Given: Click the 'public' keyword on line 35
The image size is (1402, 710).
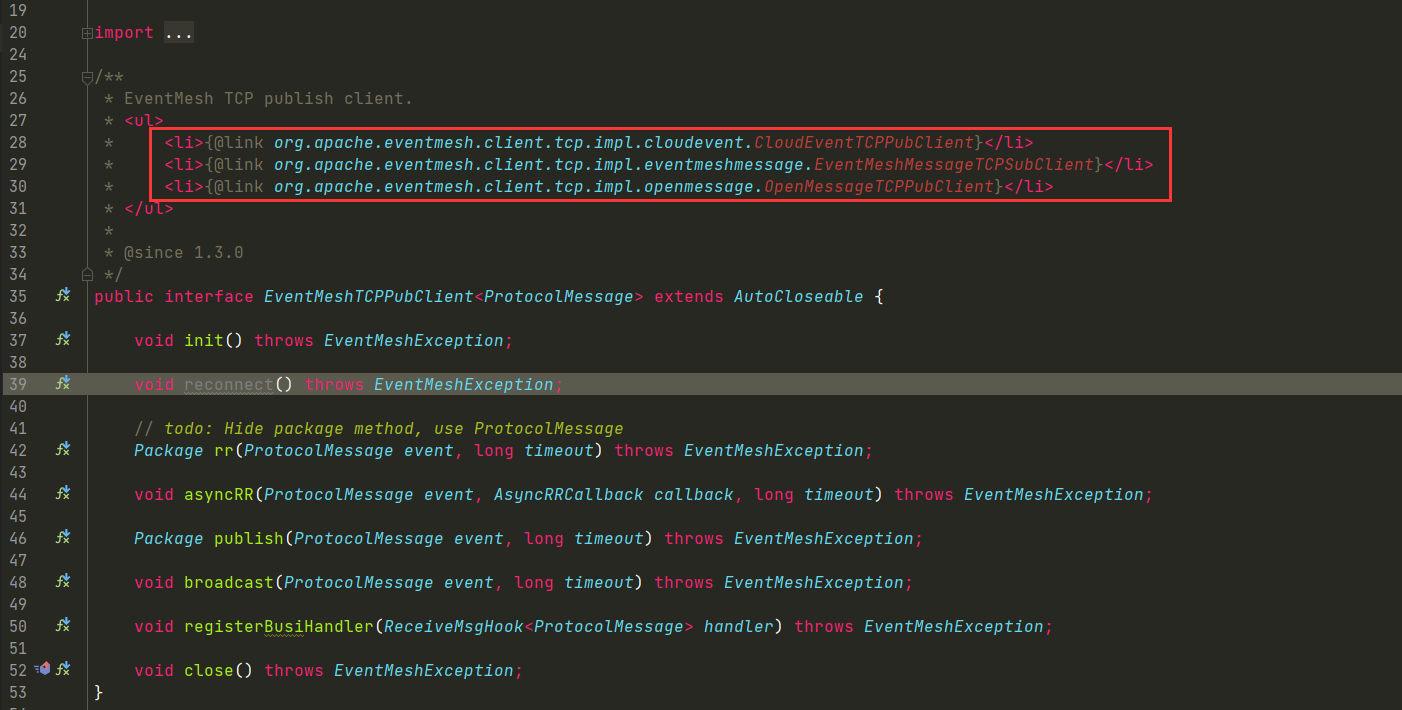Looking at the screenshot, I should coord(124,296).
